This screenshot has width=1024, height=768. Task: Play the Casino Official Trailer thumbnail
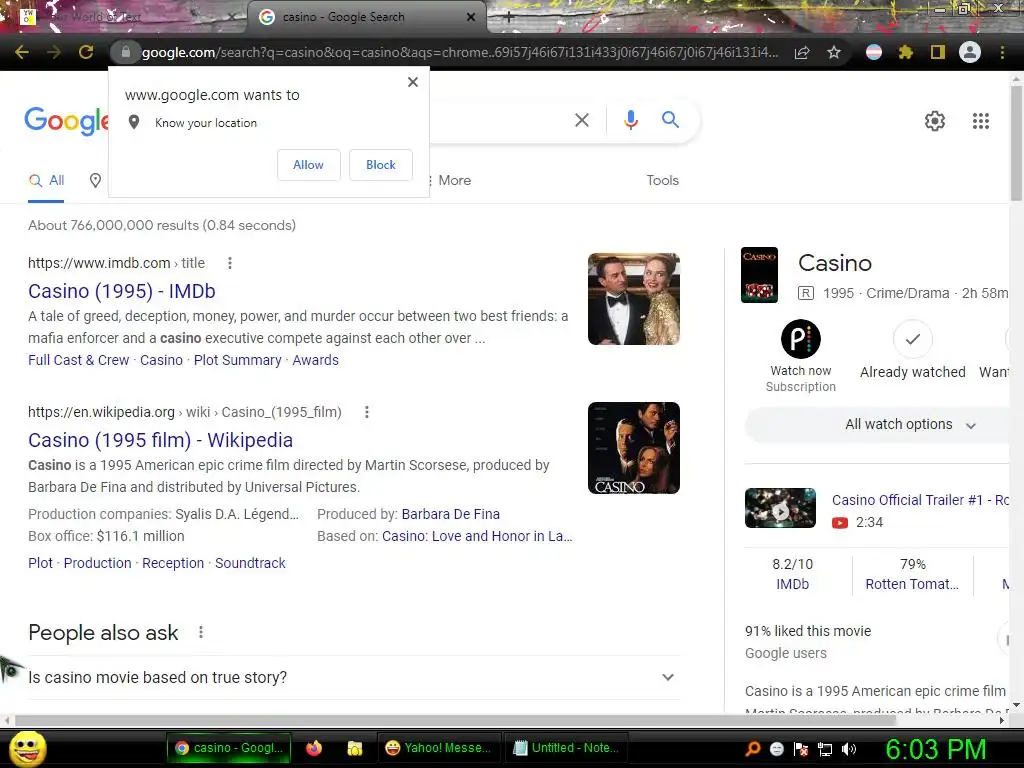pyautogui.click(x=780, y=507)
